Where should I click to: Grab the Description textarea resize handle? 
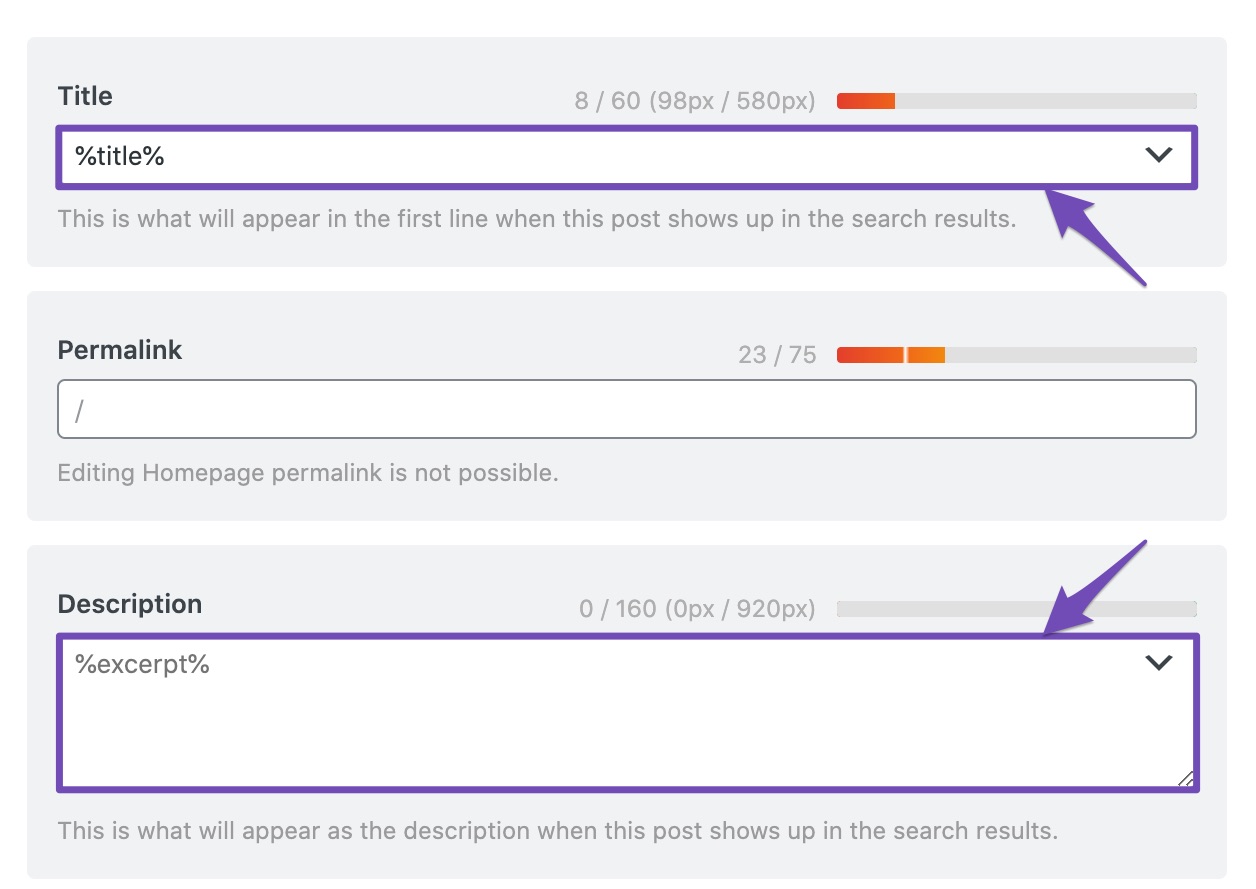point(1185,780)
